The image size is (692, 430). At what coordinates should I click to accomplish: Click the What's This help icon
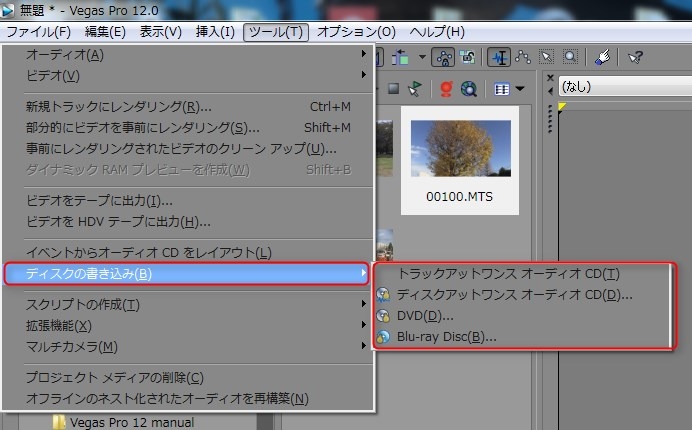click(x=636, y=57)
